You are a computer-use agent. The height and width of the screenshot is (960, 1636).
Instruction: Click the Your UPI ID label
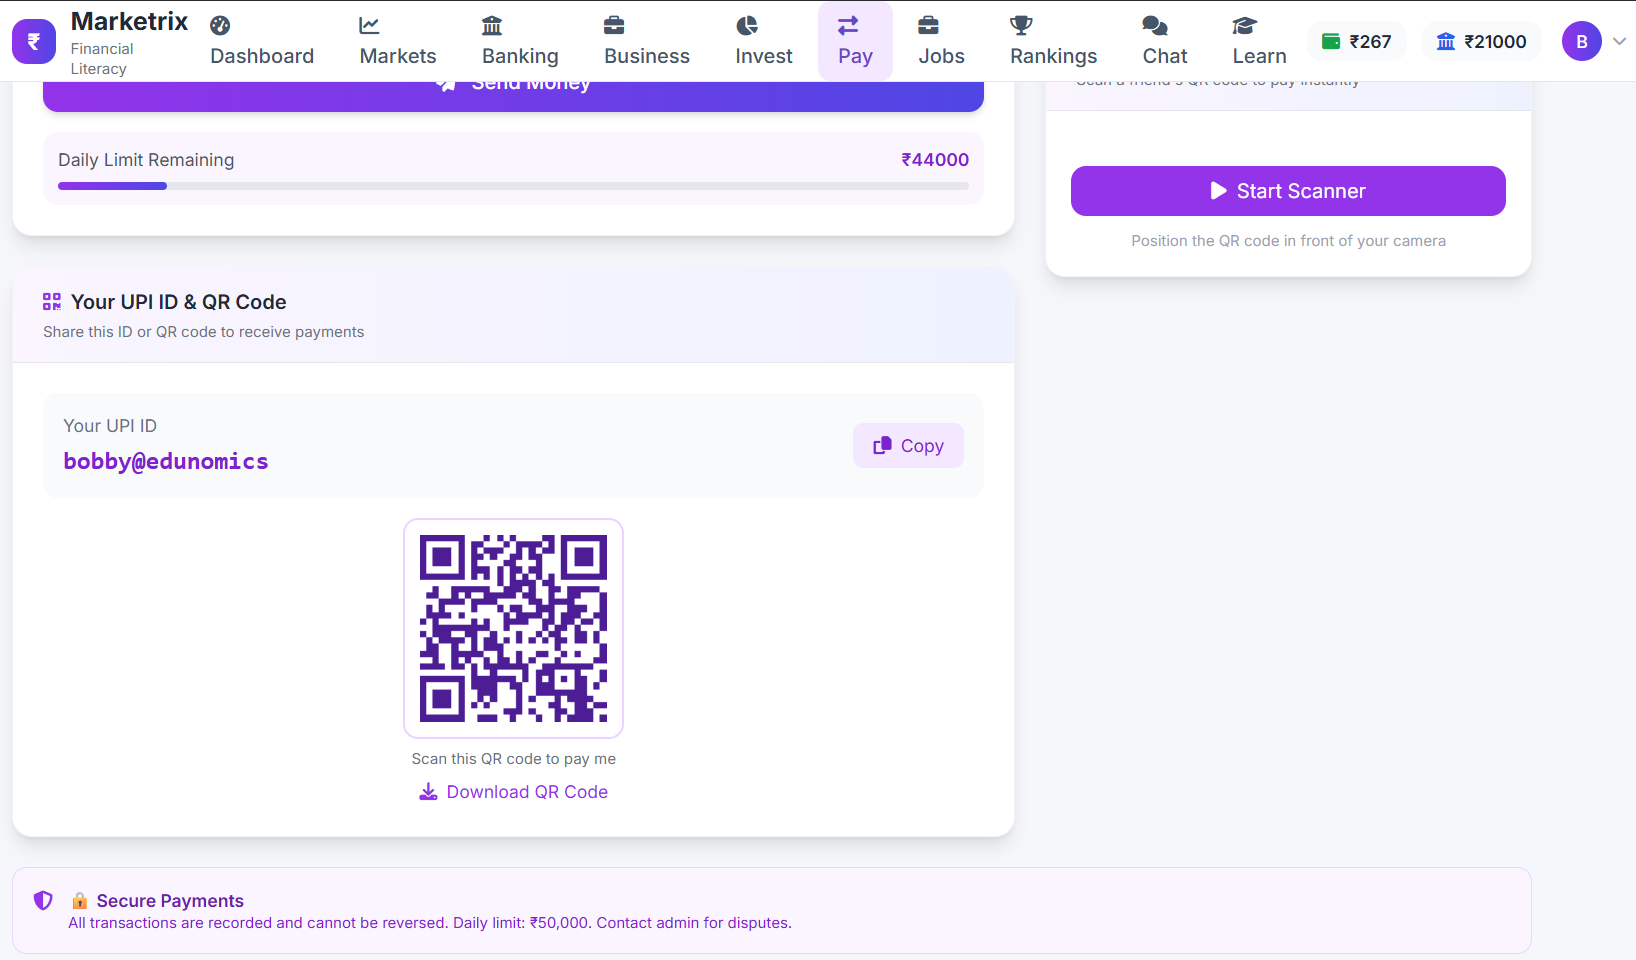[110, 426]
